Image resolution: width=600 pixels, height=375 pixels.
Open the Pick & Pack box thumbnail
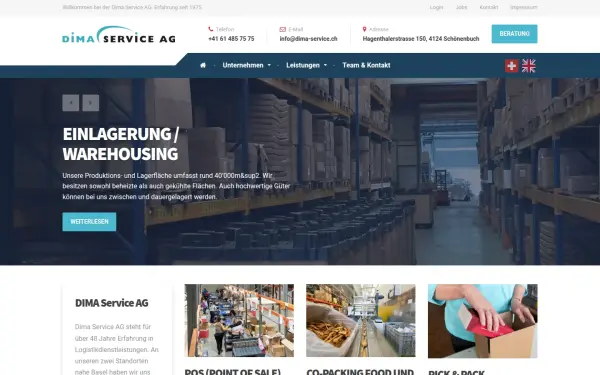click(483, 321)
